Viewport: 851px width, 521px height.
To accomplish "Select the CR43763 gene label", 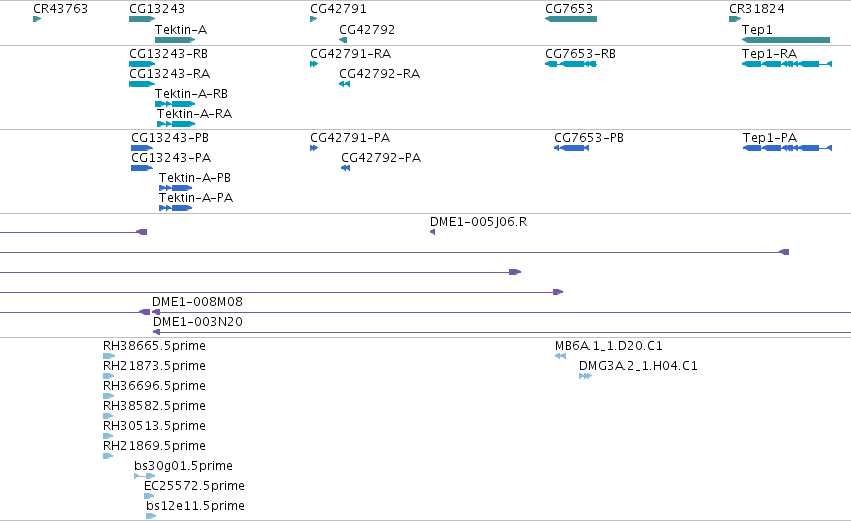I will tap(60, 9).
